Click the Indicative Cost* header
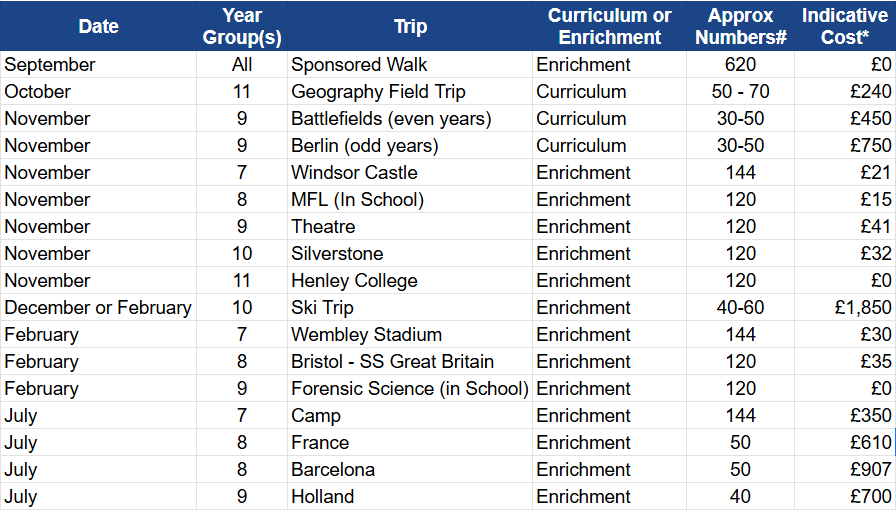This screenshot has width=896, height=510. point(845,26)
